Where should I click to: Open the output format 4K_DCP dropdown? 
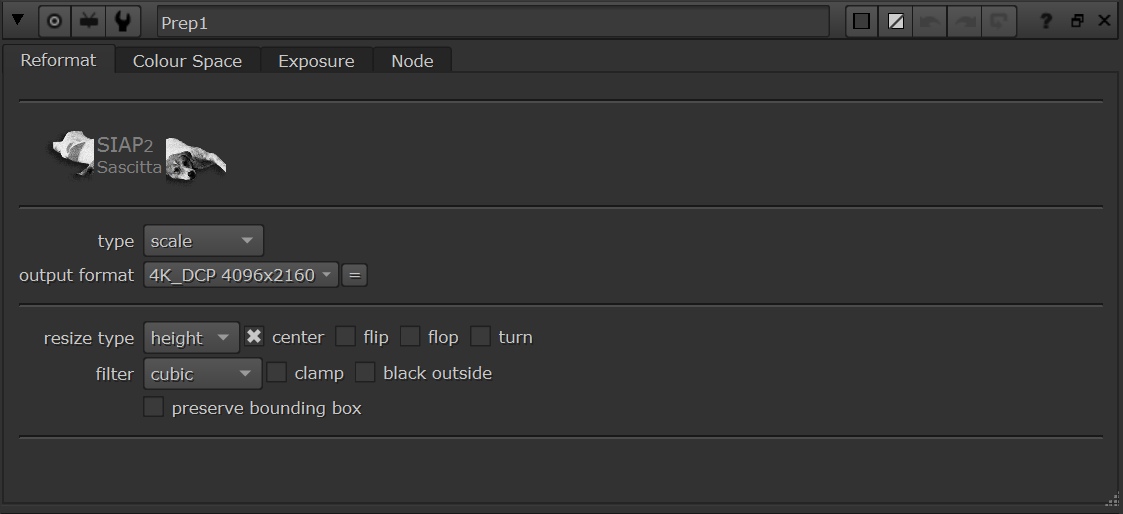click(241, 275)
